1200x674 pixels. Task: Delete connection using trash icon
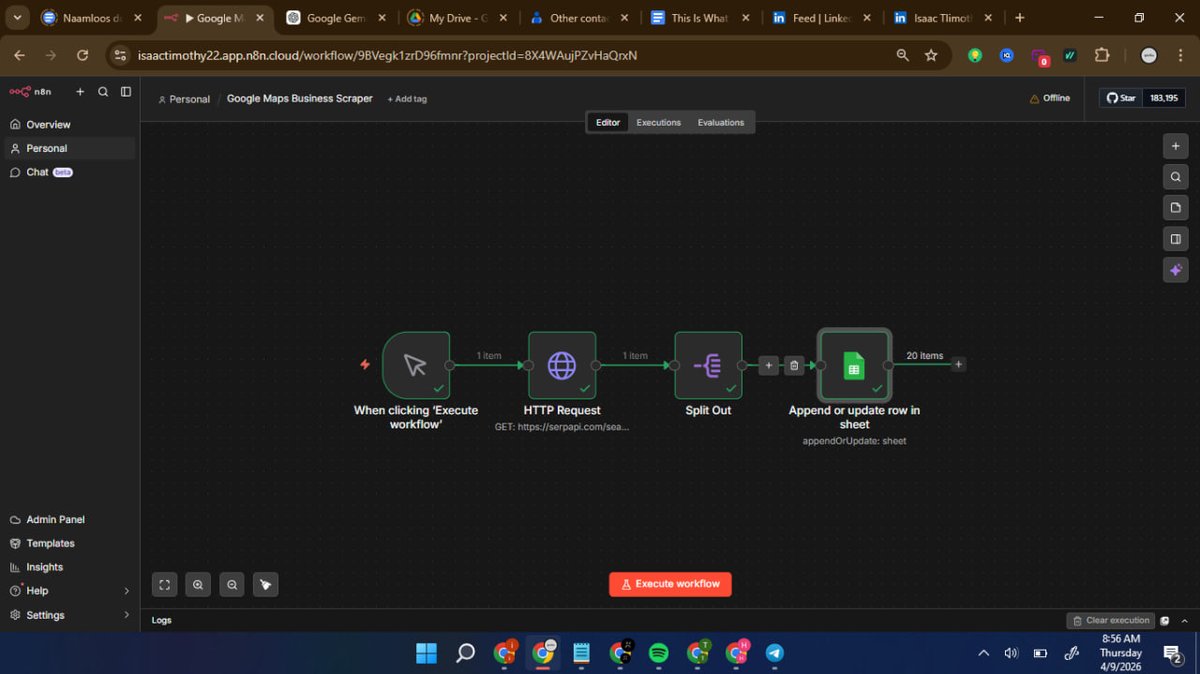[794, 365]
